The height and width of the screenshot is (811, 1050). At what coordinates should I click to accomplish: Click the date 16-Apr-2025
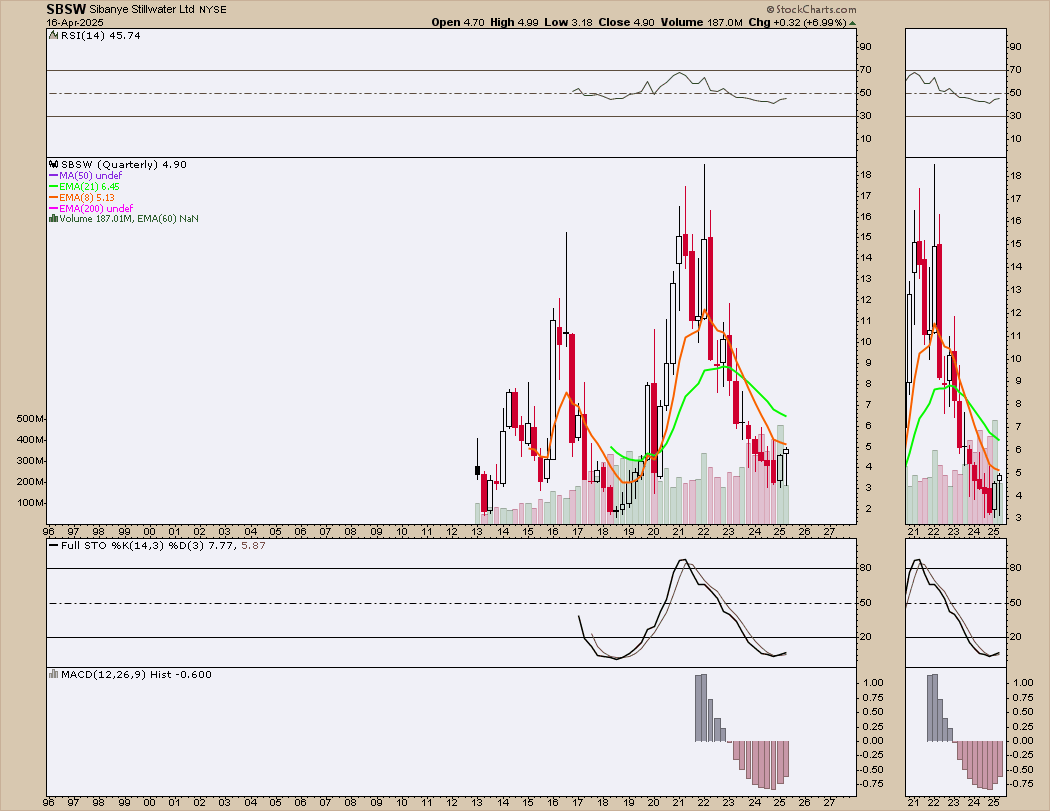tap(75, 22)
